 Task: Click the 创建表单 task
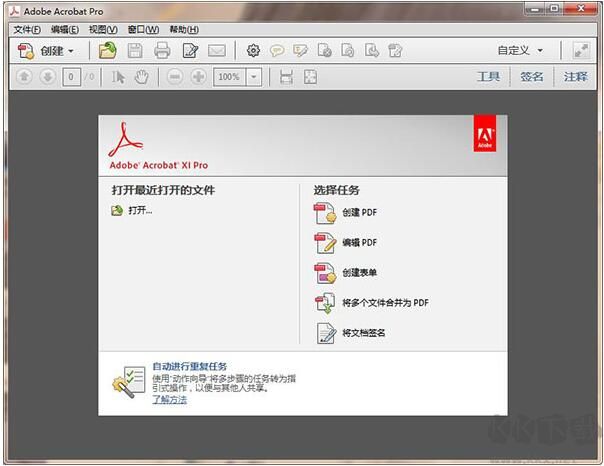[345, 273]
